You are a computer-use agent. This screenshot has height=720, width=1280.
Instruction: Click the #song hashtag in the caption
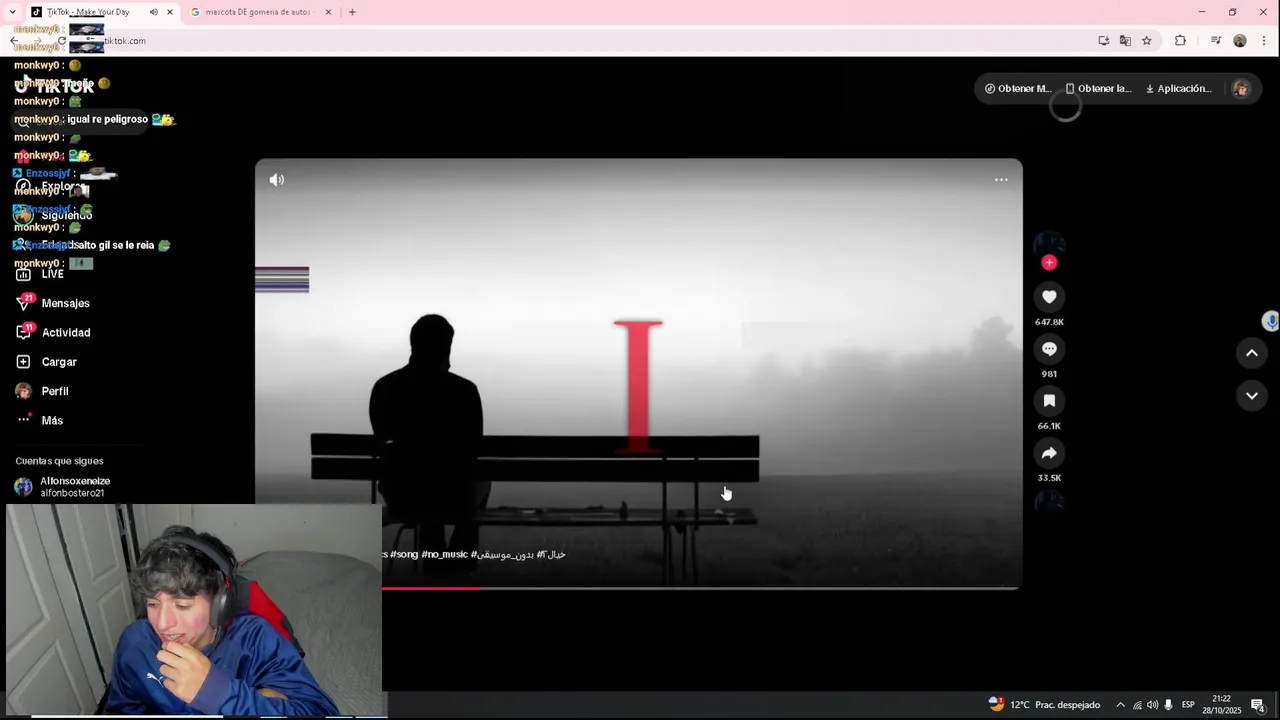coord(404,554)
